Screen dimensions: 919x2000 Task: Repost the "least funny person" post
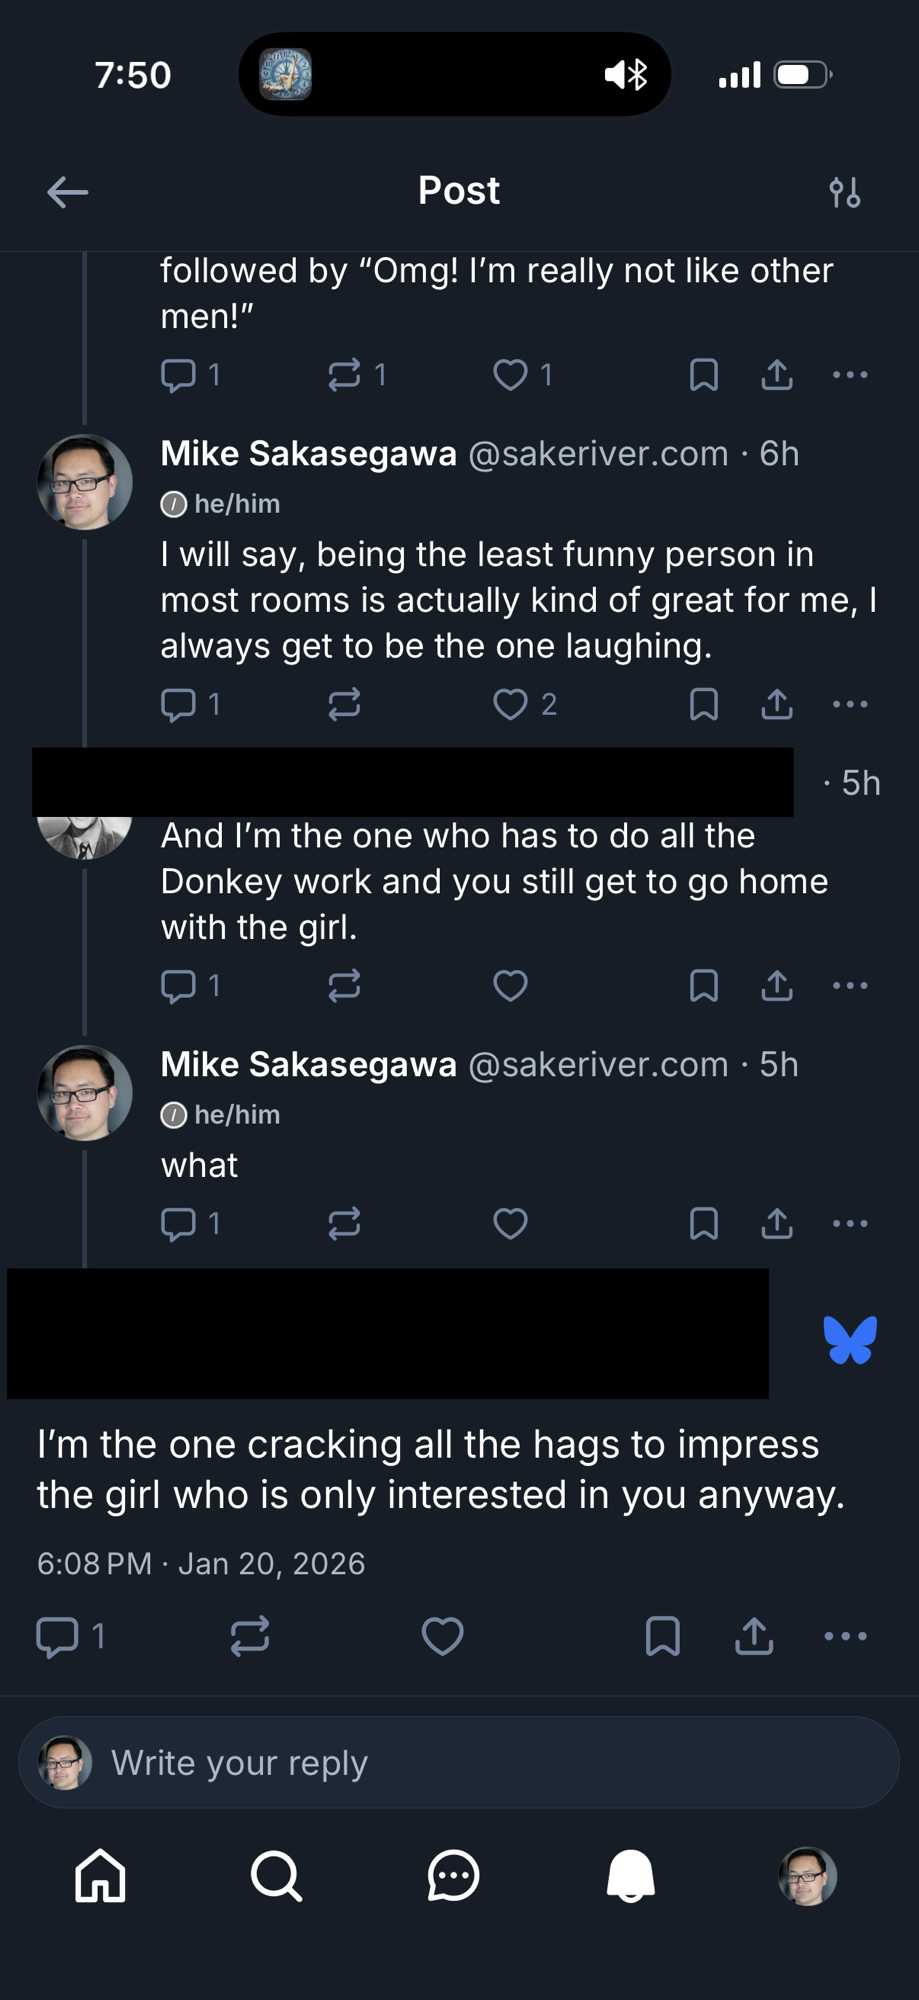pos(344,704)
